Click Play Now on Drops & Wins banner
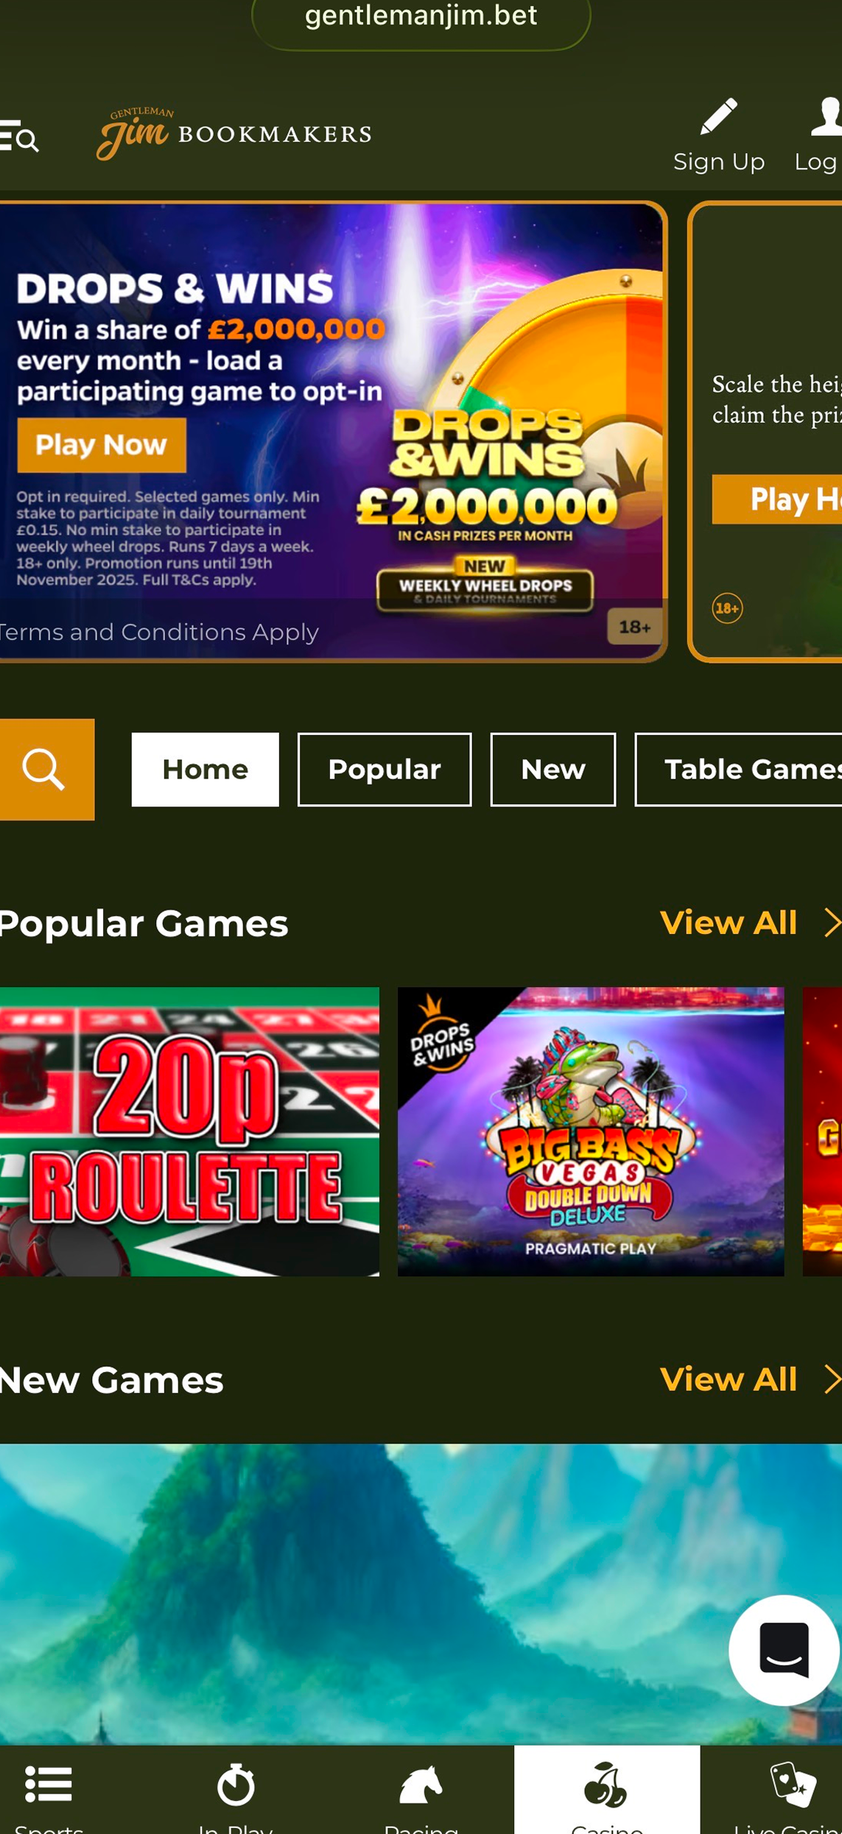842x1834 pixels. (x=101, y=445)
